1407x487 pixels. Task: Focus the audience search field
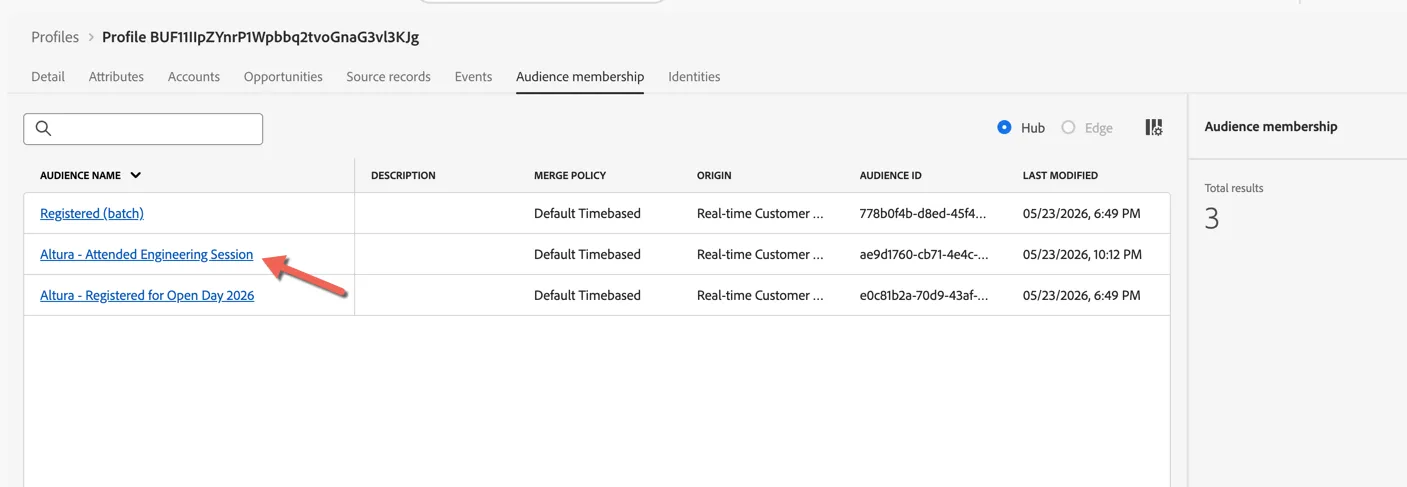[143, 129]
